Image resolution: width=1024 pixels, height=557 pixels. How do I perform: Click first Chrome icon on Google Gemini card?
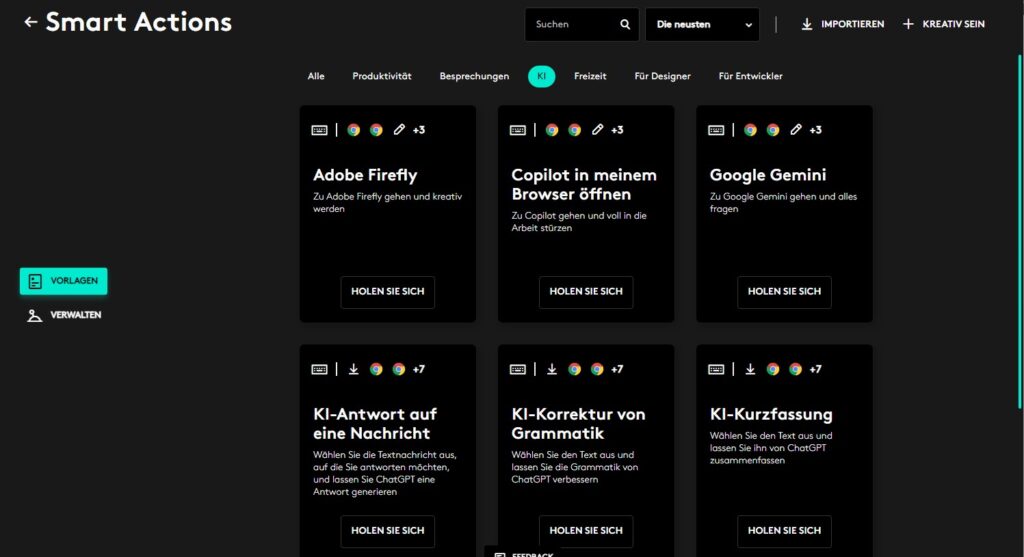750,130
